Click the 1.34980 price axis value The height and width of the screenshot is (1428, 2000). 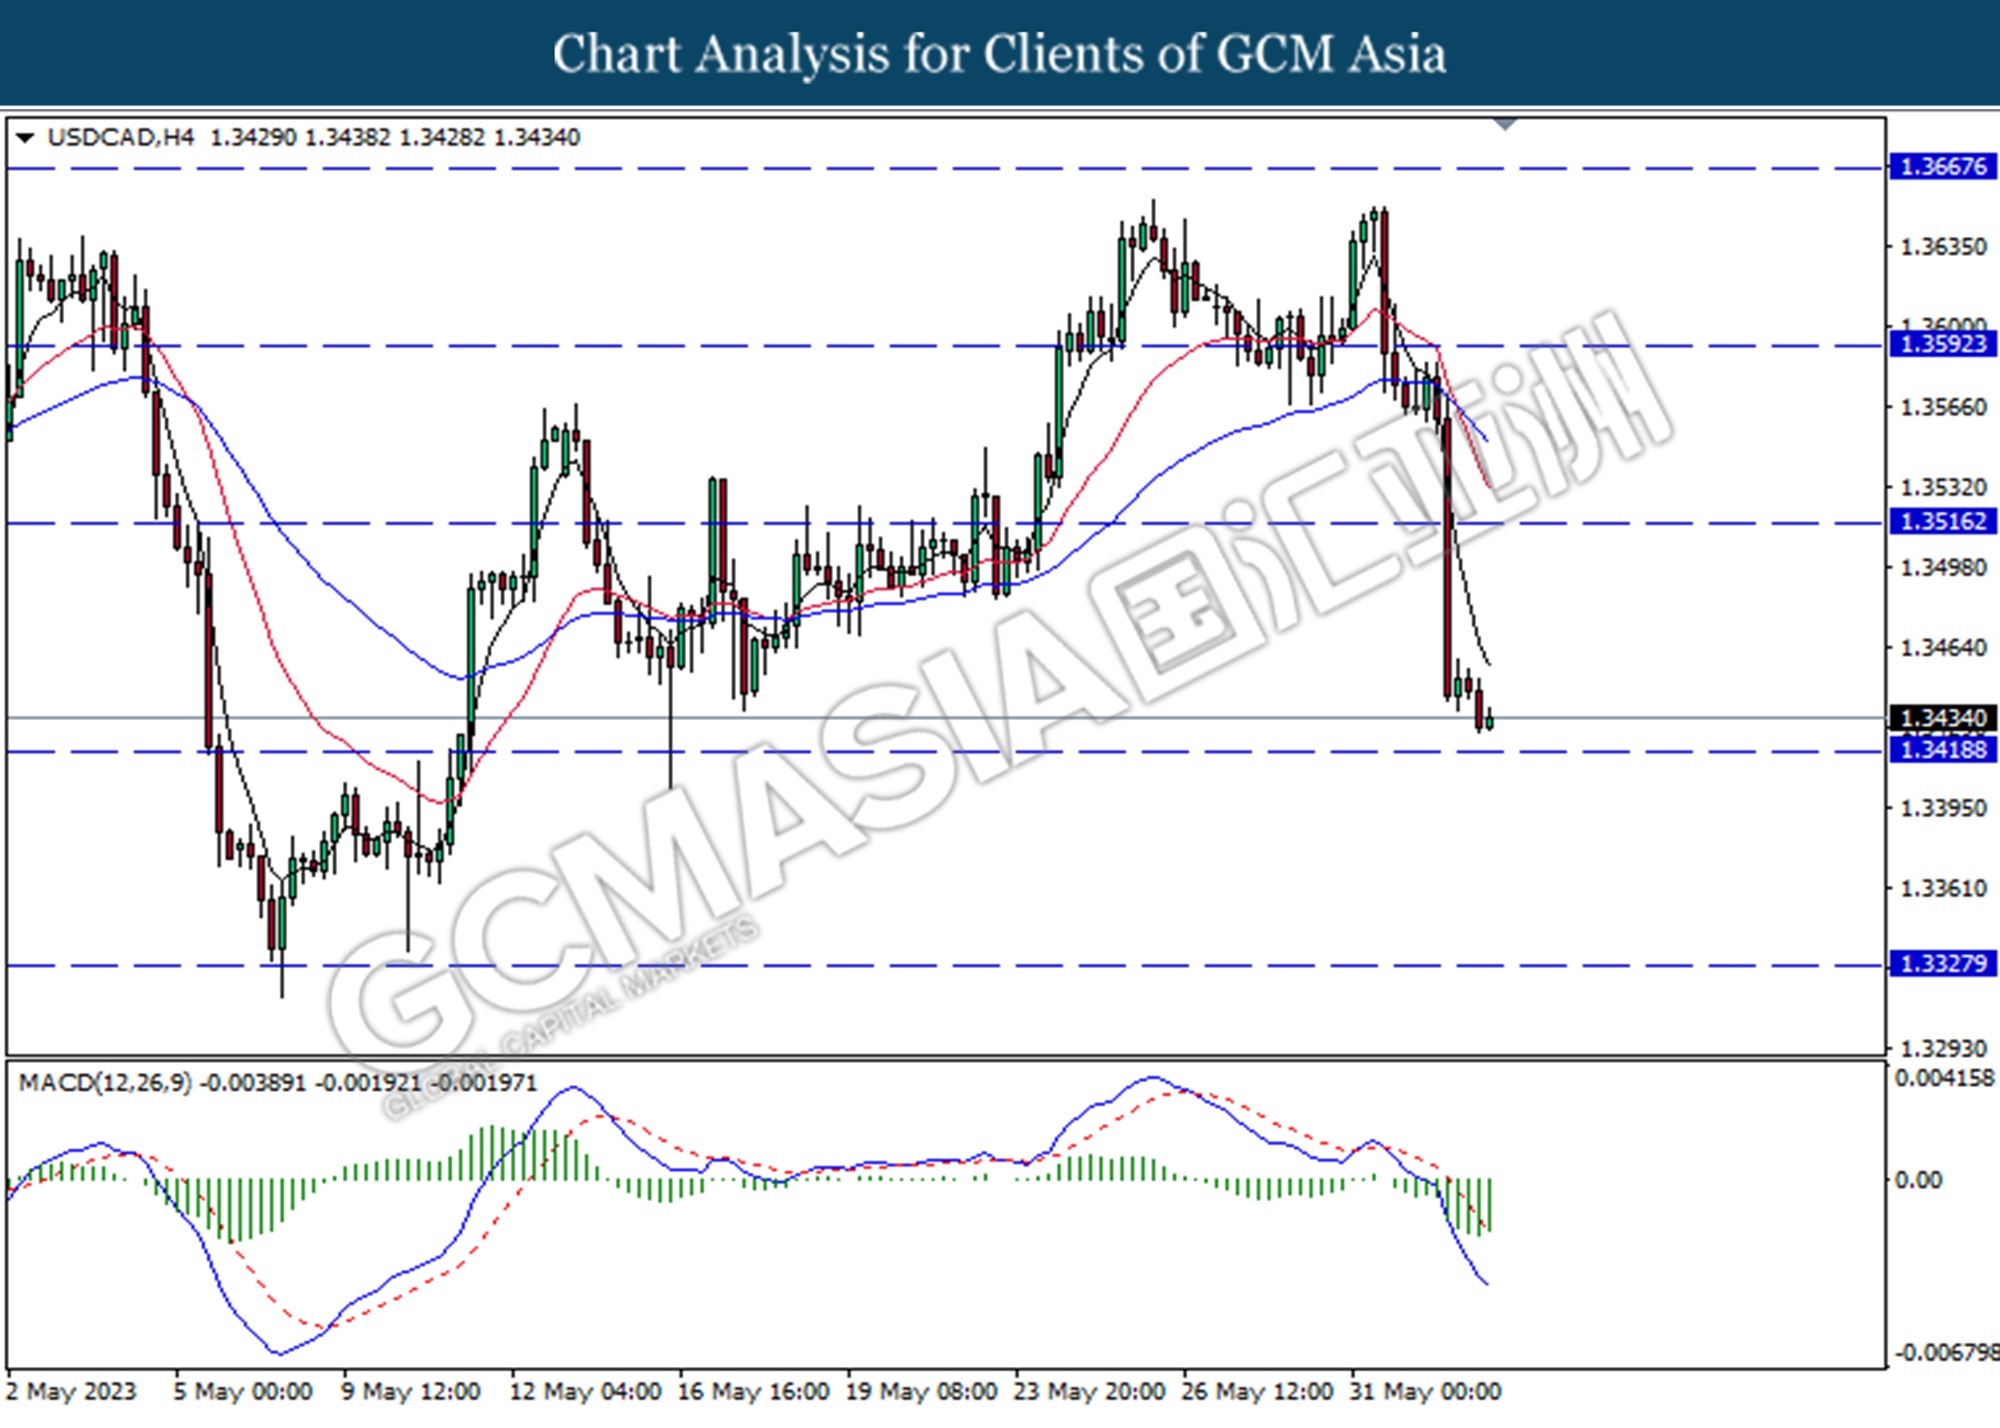pyautogui.click(x=1943, y=568)
